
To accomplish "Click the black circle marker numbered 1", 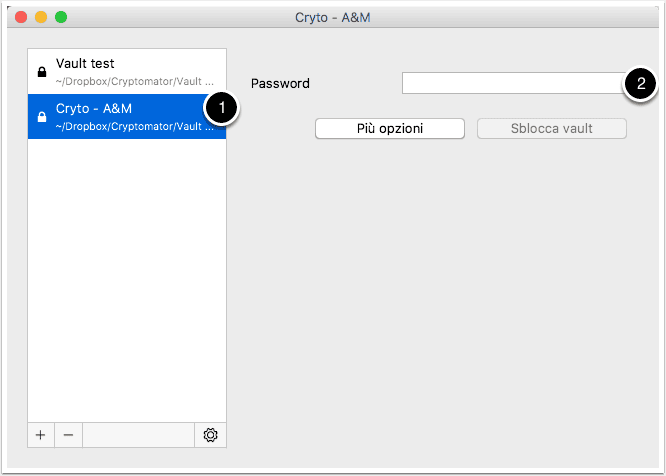I will pyautogui.click(x=221, y=108).
